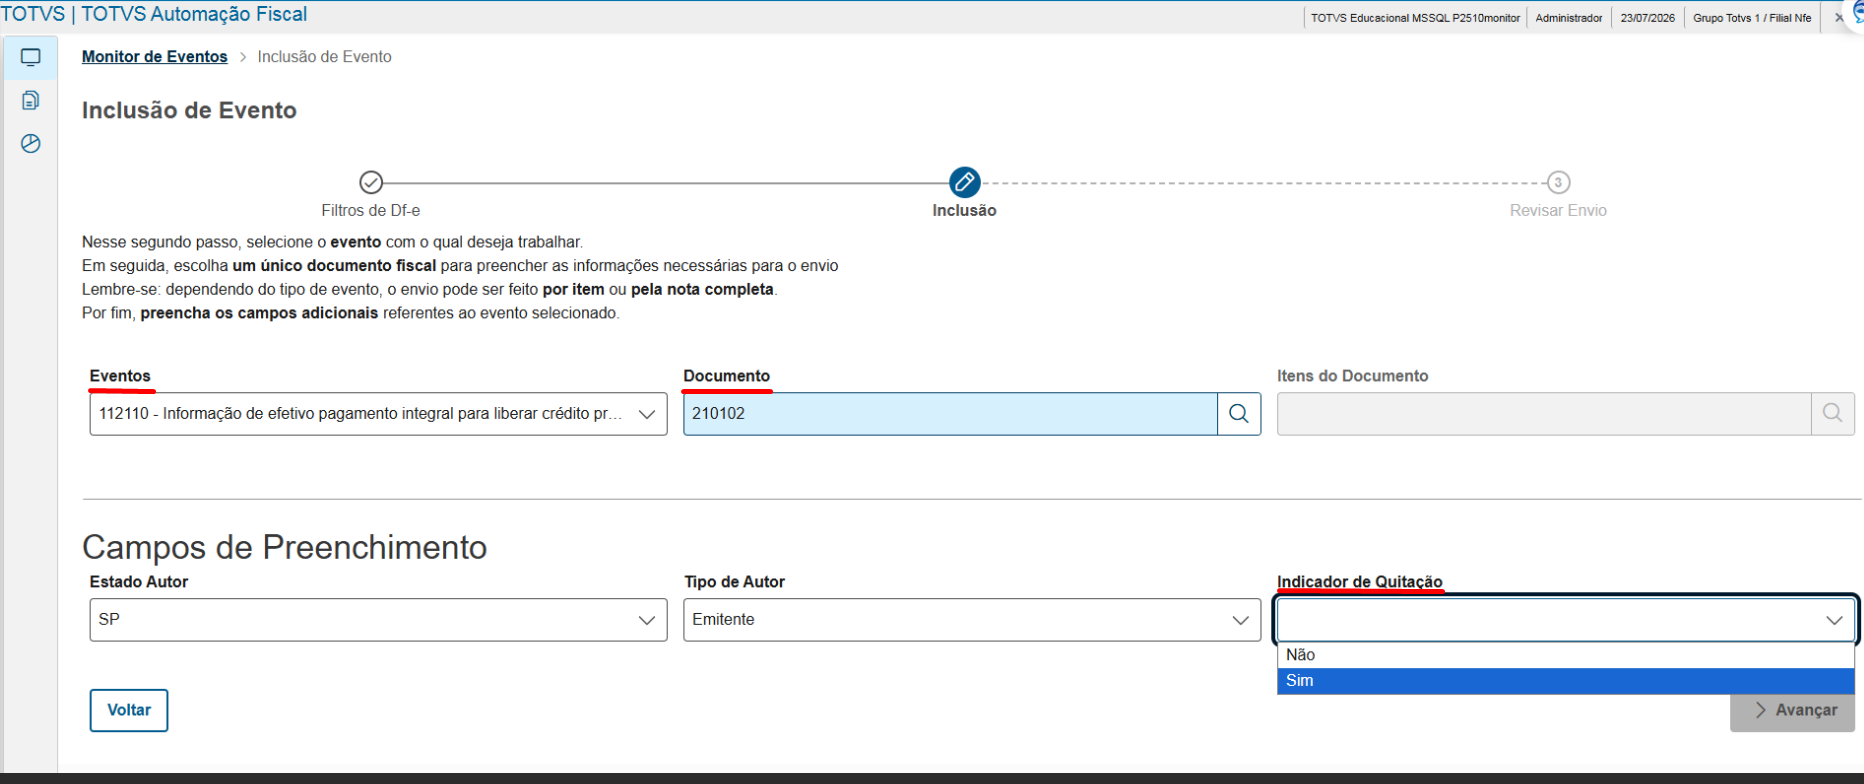The image size is (1864, 784).
Task: Focus the Itens do Documento field
Action: pos(1544,414)
